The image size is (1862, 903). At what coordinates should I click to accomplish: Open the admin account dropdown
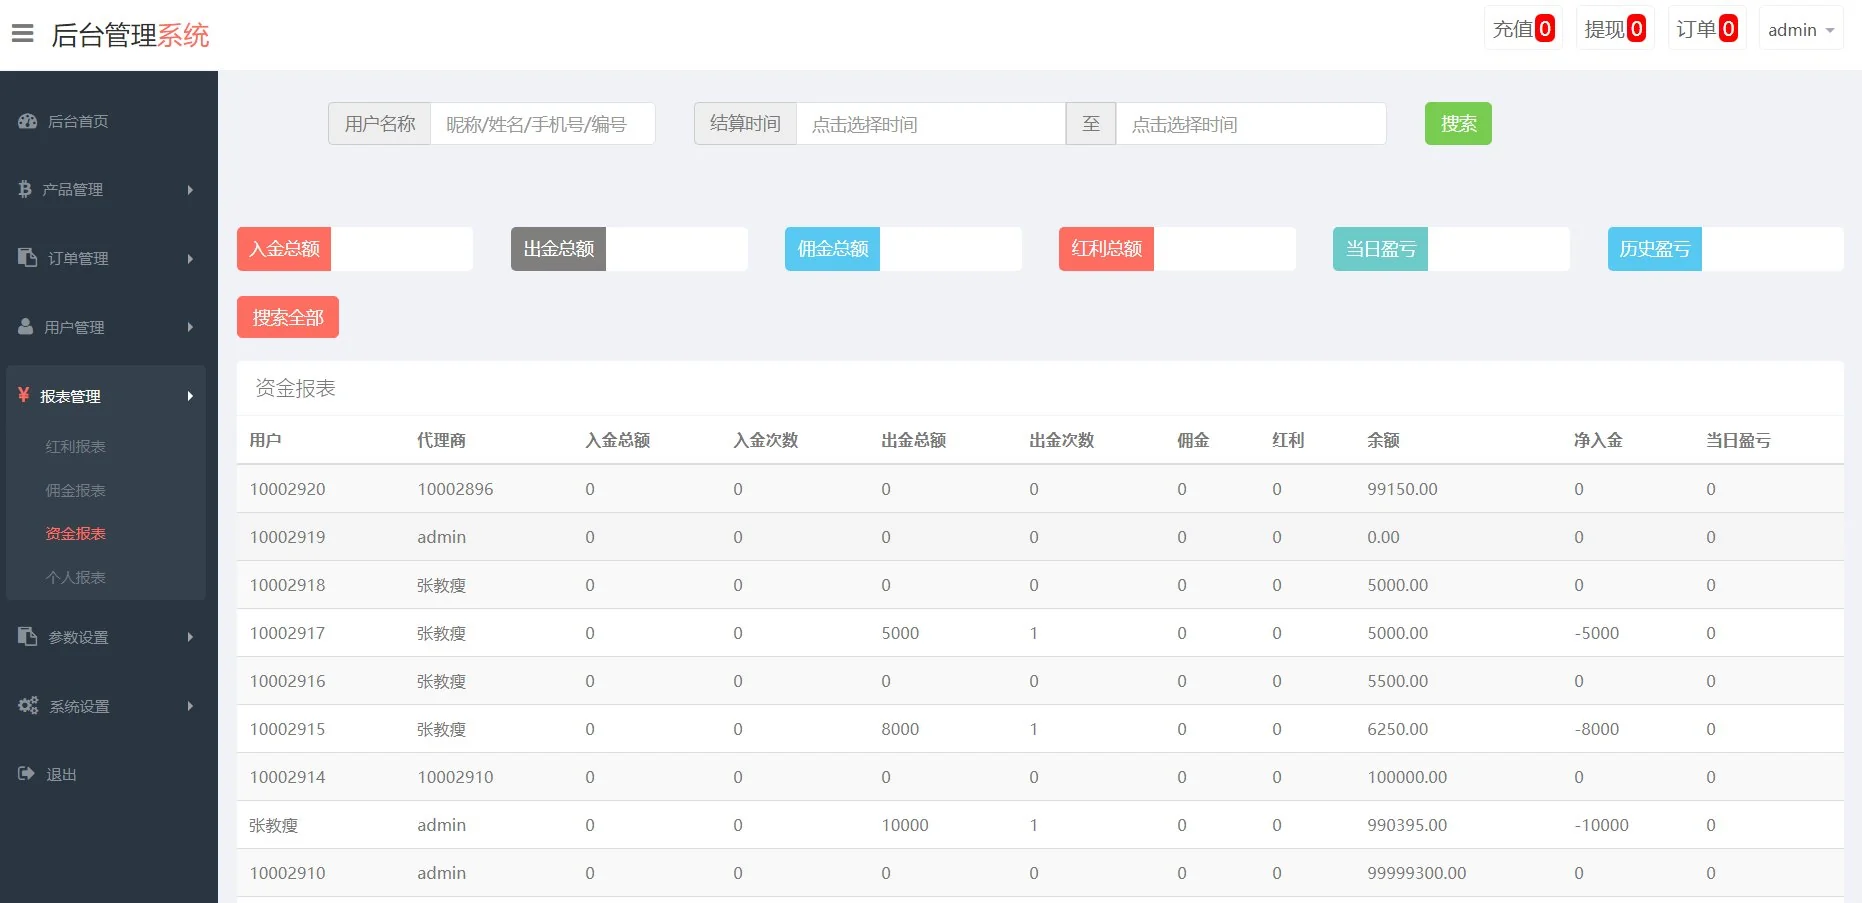(1800, 30)
